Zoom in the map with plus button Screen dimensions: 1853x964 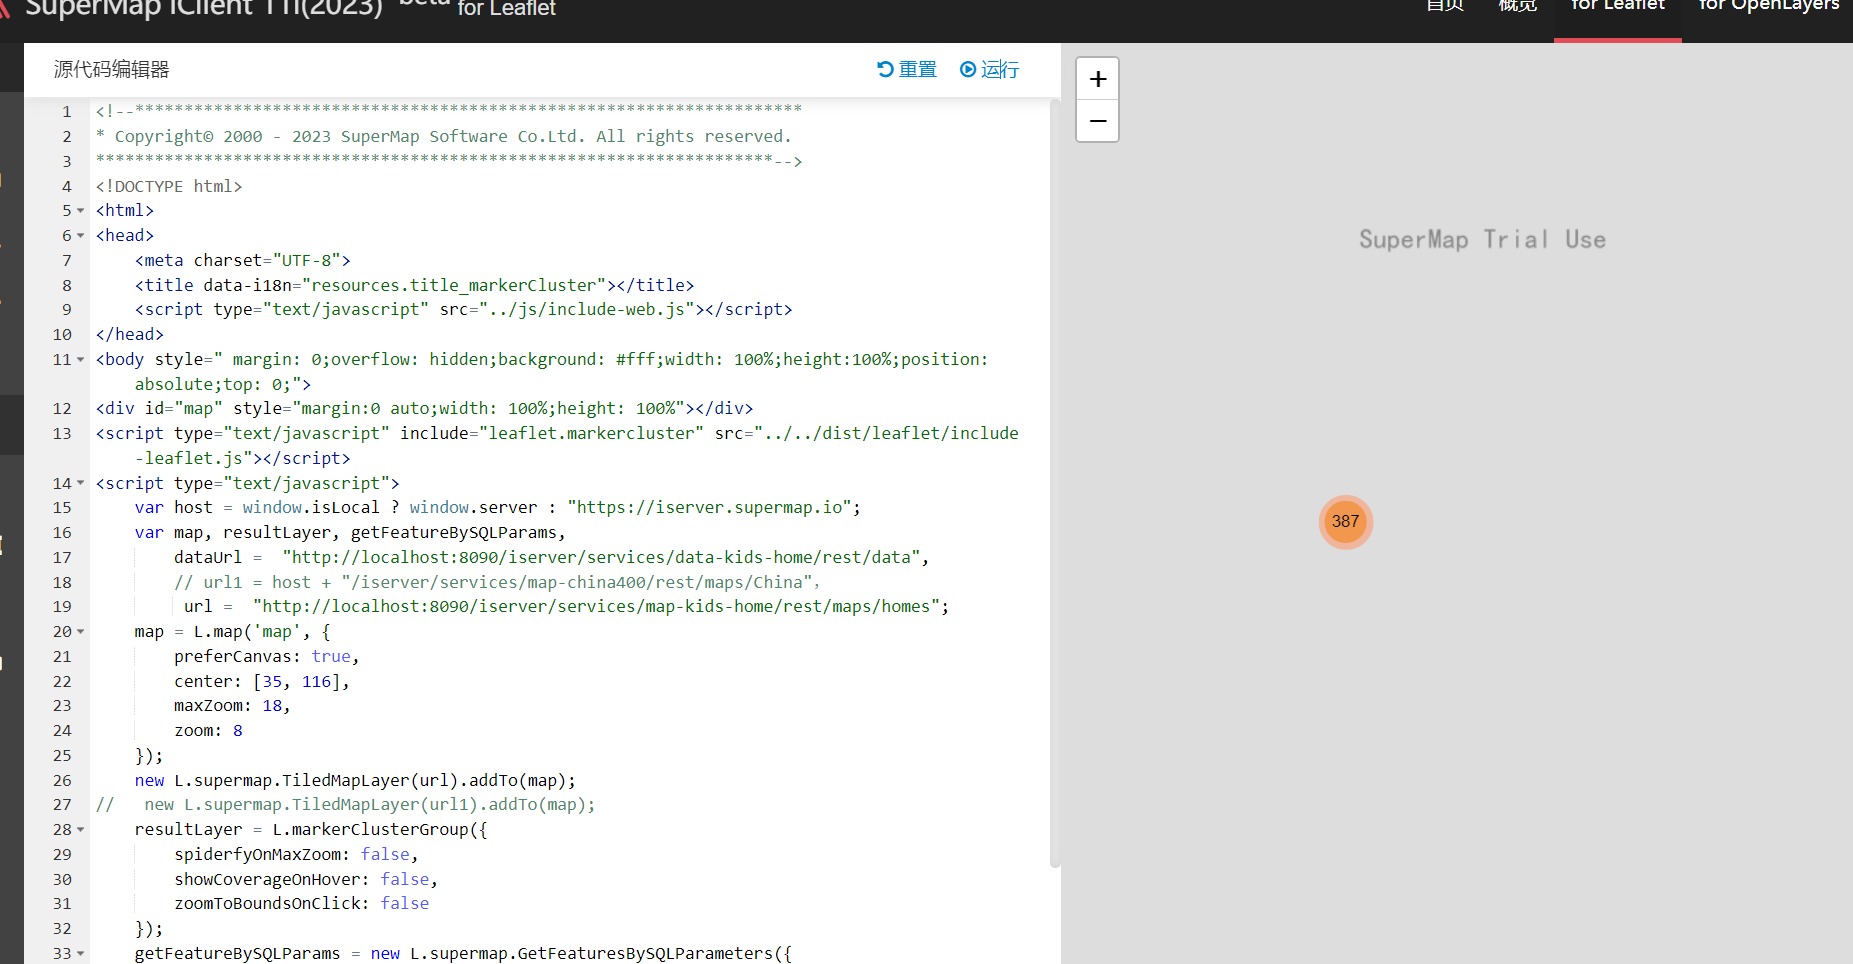pyautogui.click(x=1097, y=79)
